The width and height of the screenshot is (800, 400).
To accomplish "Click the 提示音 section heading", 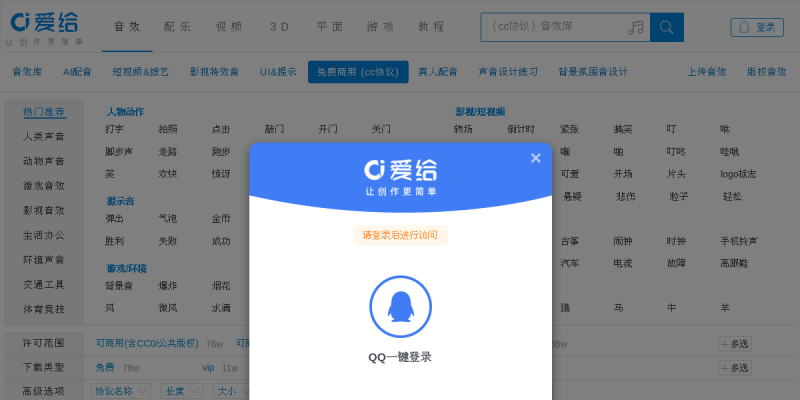I will (x=120, y=201).
